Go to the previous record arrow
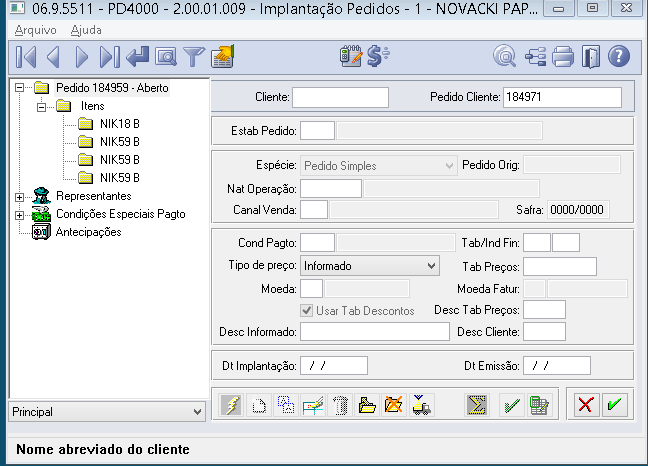This screenshot has width=648, height=466. click(54, 57)
